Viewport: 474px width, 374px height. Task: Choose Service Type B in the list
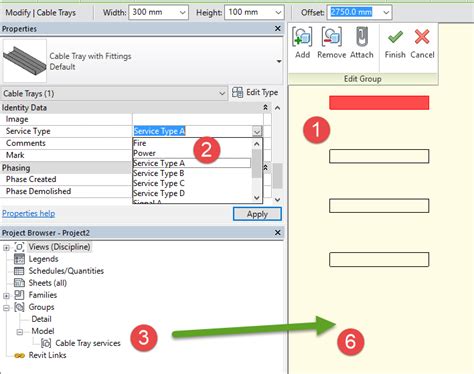(x=159, y=173)
